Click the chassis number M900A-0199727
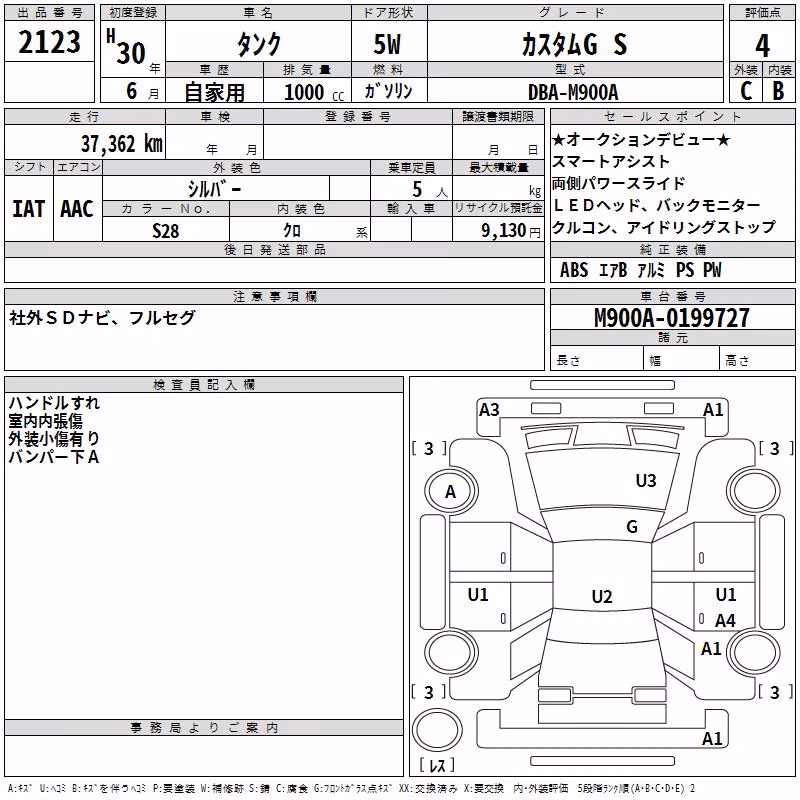800x800 pixels. click(672, 318)
